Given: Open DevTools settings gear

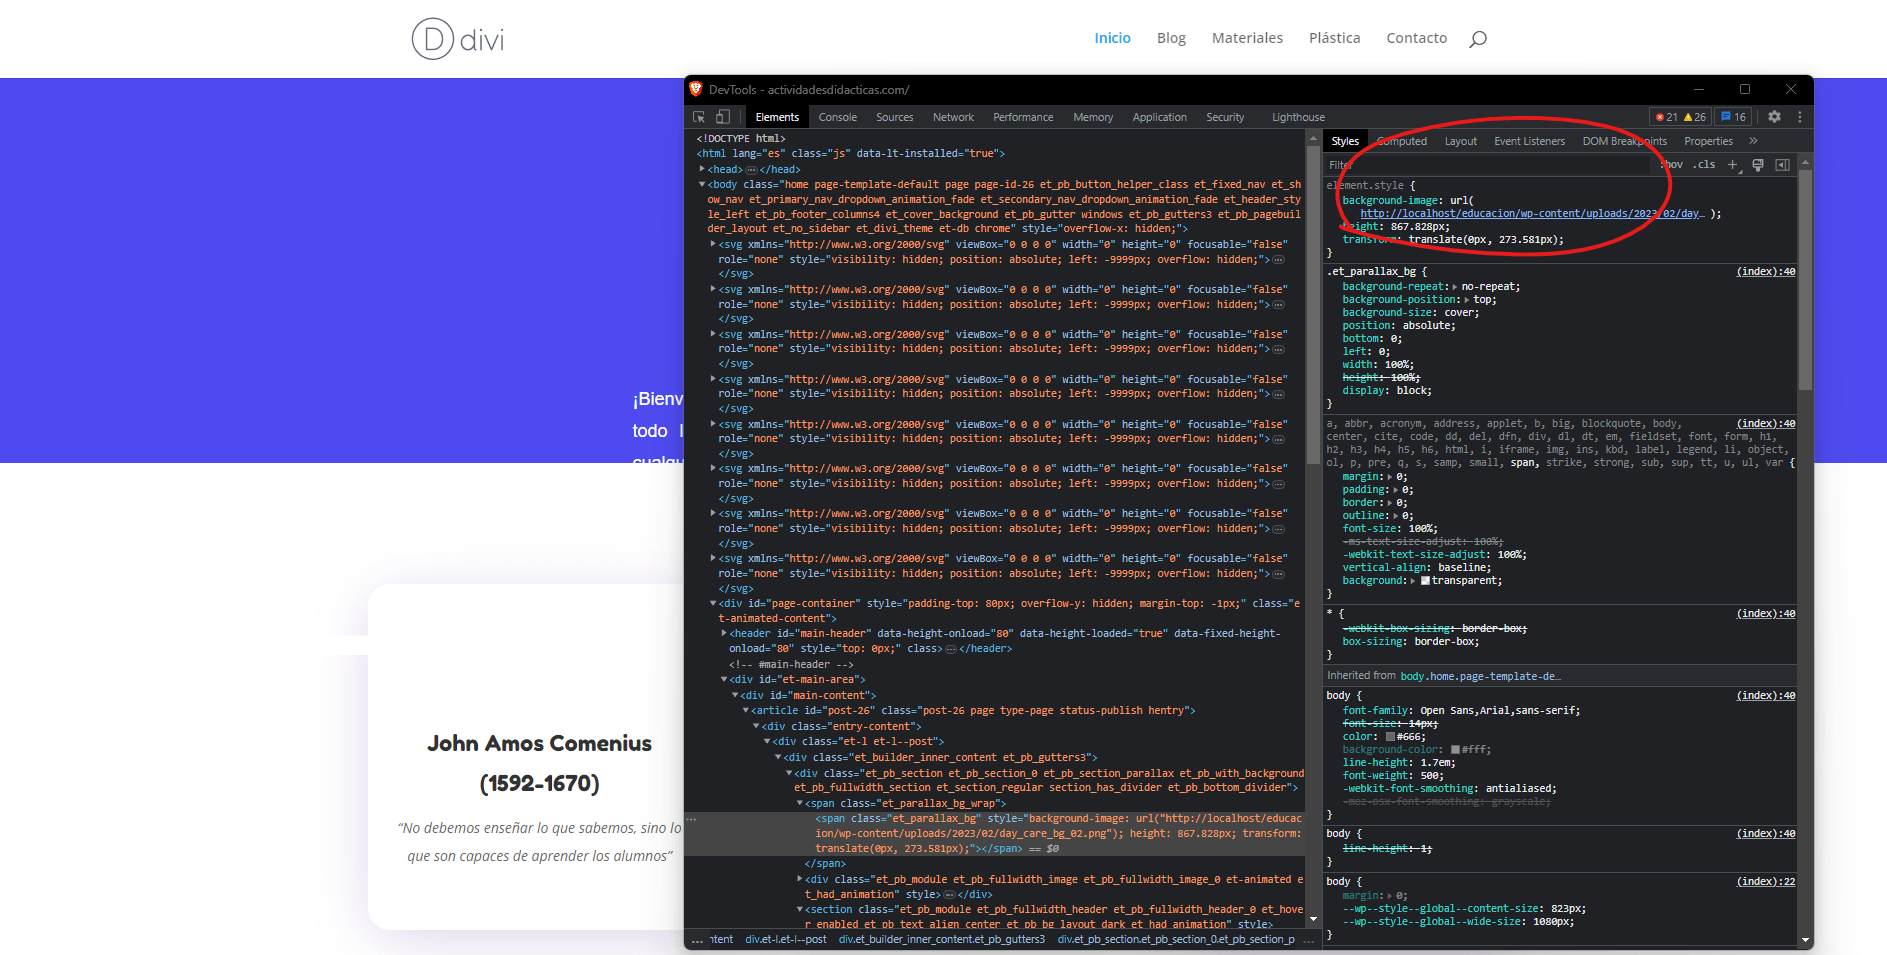Looking at the screenshot, I should (x=1774, y=117).
